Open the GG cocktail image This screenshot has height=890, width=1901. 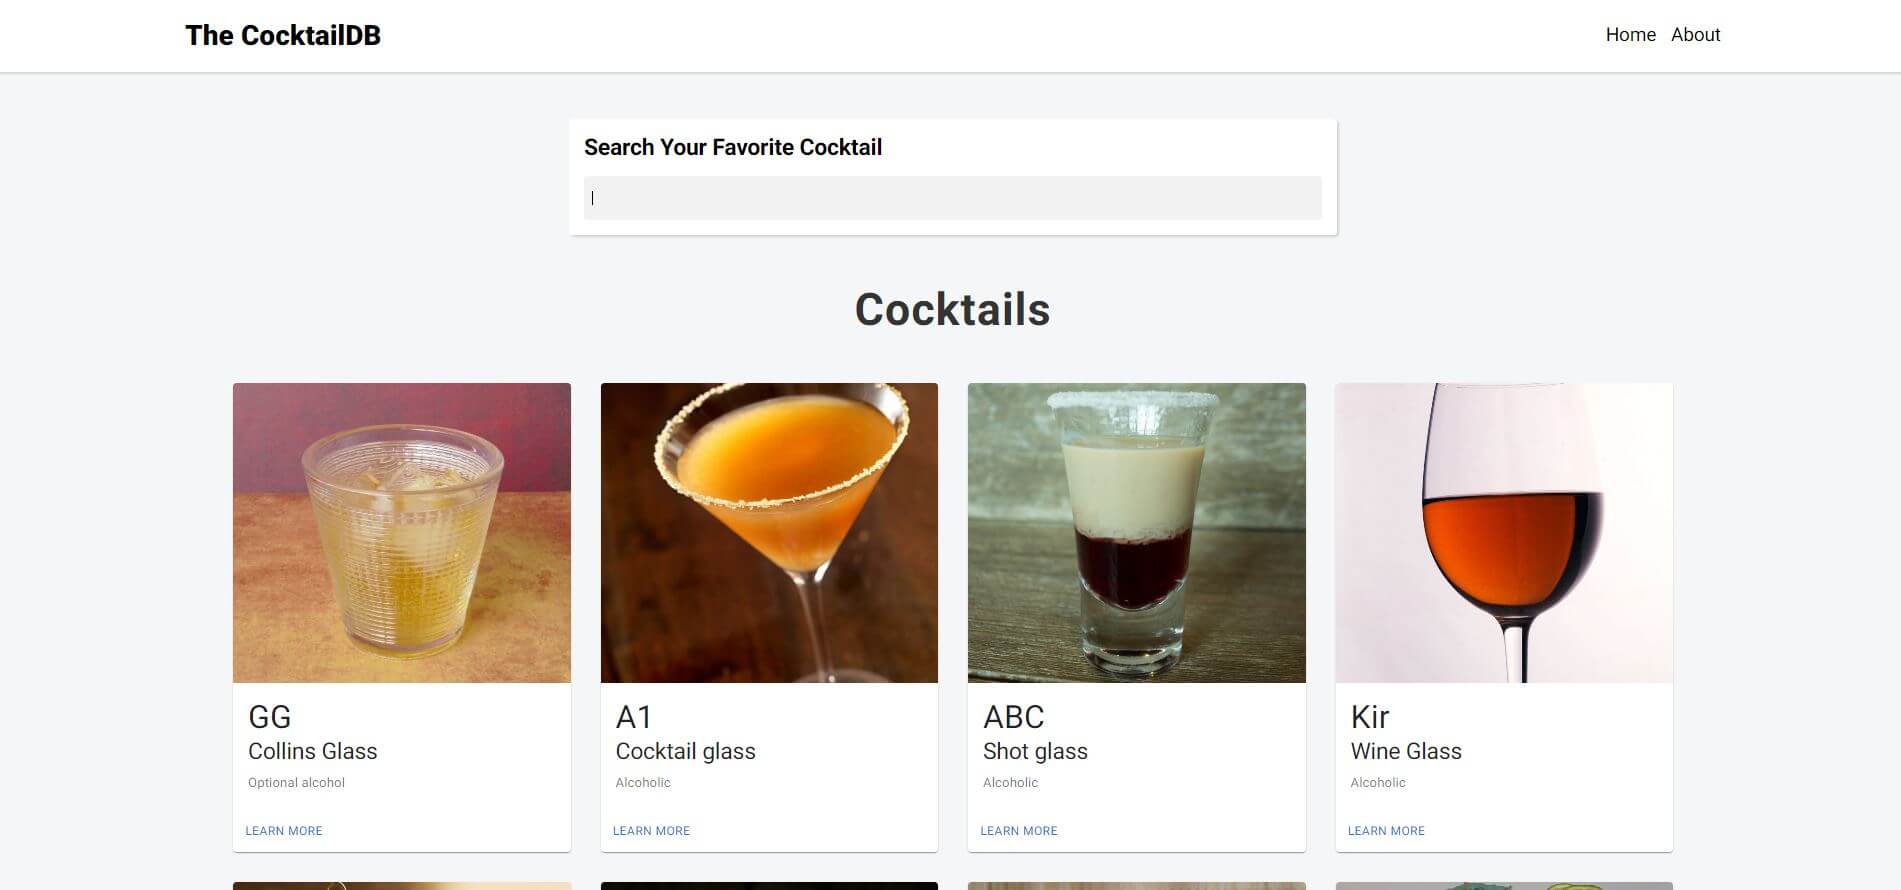point(402,533)
